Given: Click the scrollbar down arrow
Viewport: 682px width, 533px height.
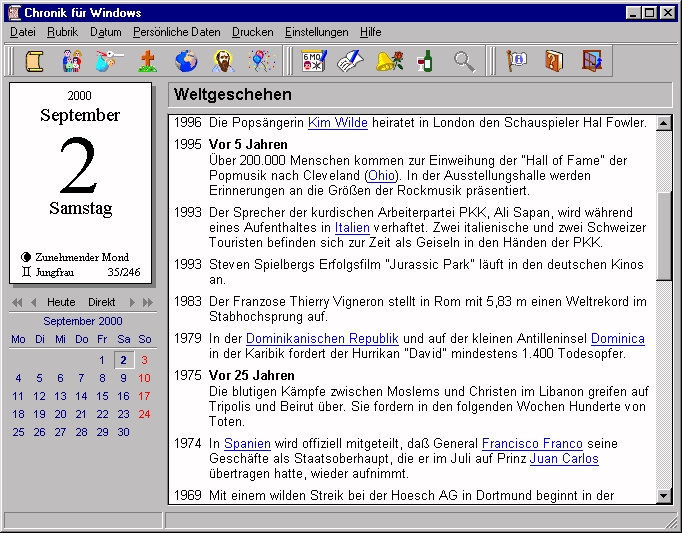Looking at the screenshot, I should tap(664, 495).
